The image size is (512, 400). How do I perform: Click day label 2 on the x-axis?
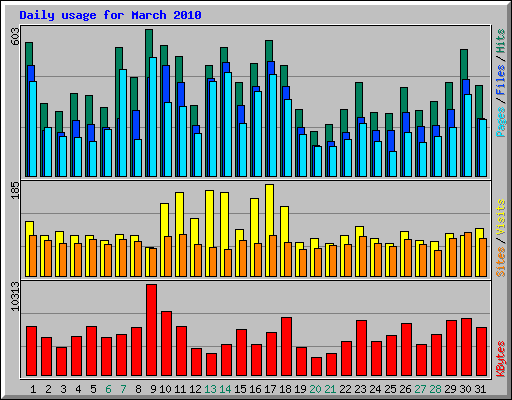click(x=48, y=389)
